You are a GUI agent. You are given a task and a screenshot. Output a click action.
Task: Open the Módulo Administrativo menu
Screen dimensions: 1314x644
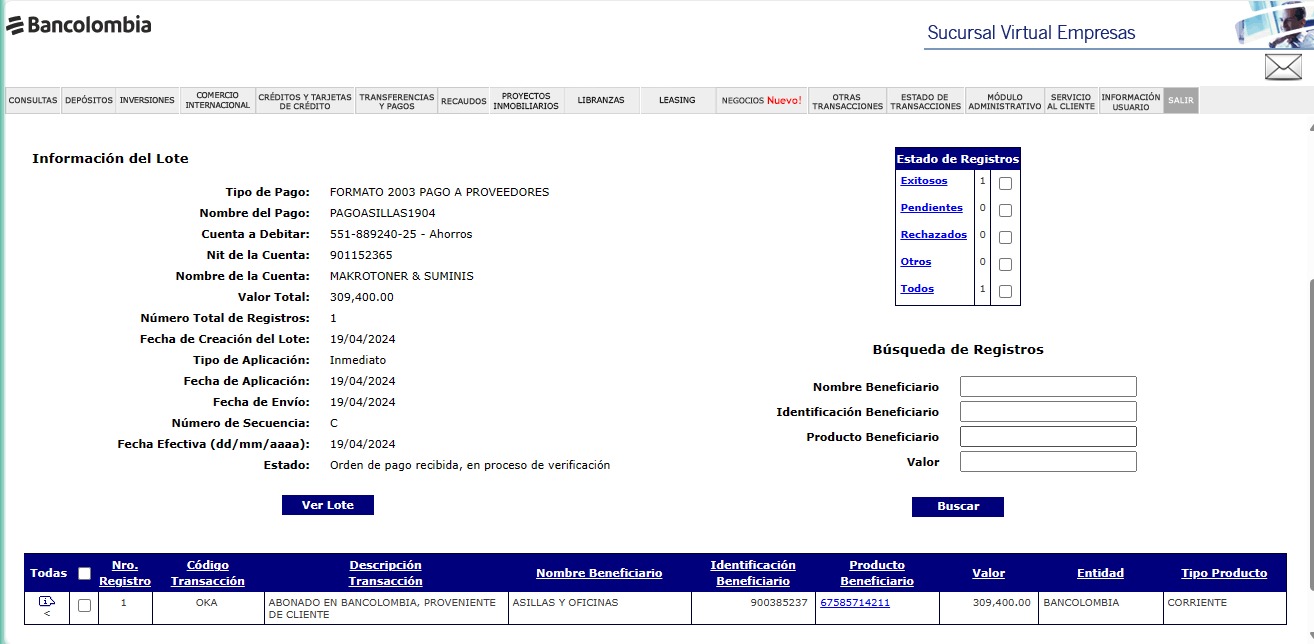1004,101
